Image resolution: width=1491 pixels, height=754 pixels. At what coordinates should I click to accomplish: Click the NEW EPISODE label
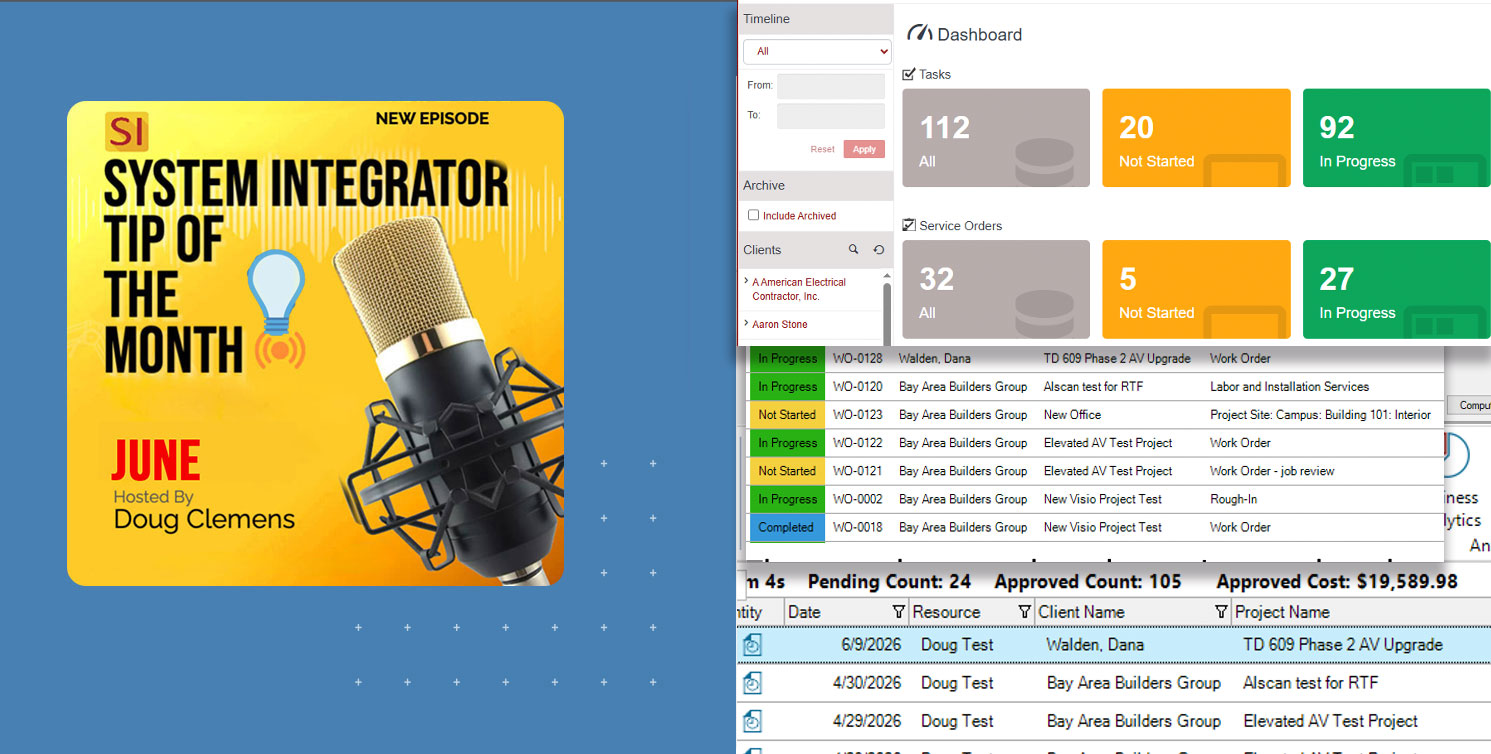coord(432,118)
